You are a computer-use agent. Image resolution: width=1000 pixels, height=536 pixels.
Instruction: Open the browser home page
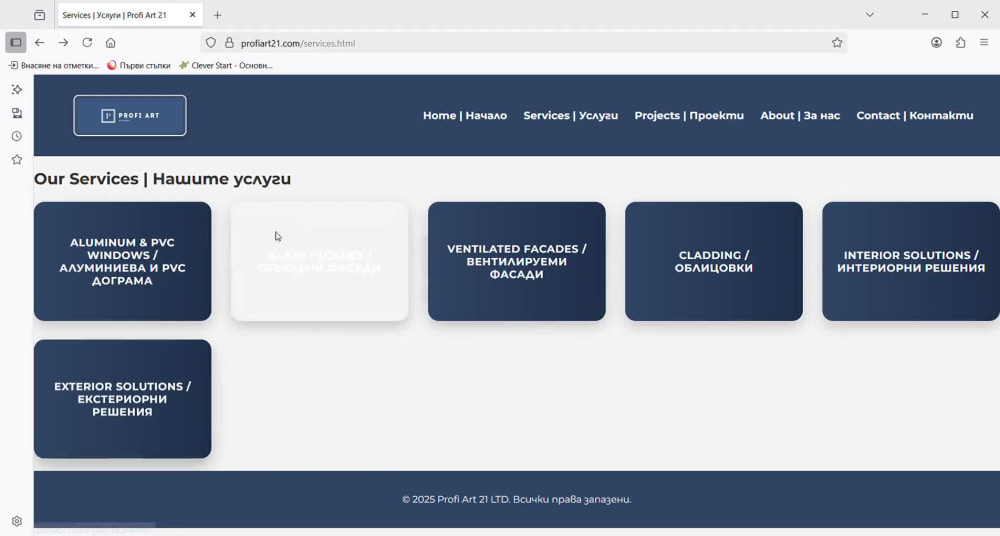pos(110,43)
